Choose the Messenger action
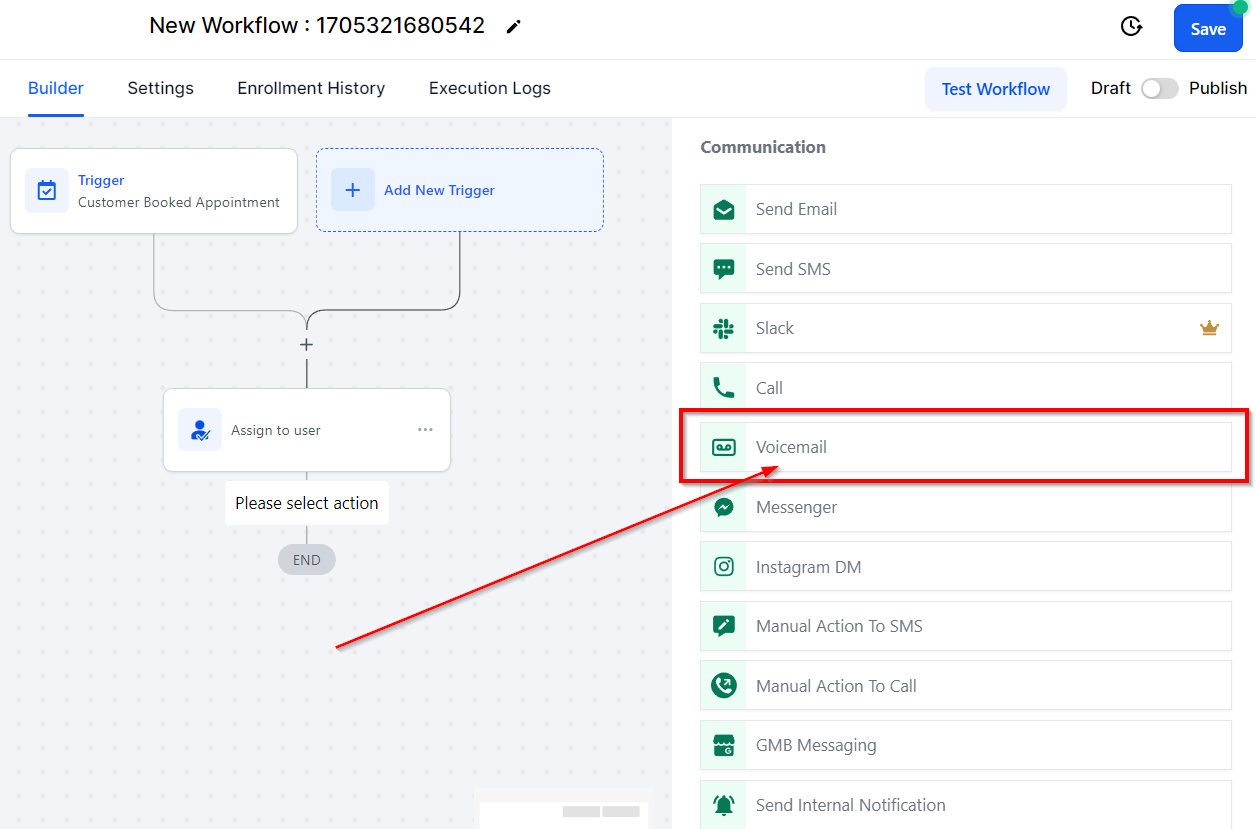The image size is (1256, 829). pyautogui.click(x=966, y=507)
